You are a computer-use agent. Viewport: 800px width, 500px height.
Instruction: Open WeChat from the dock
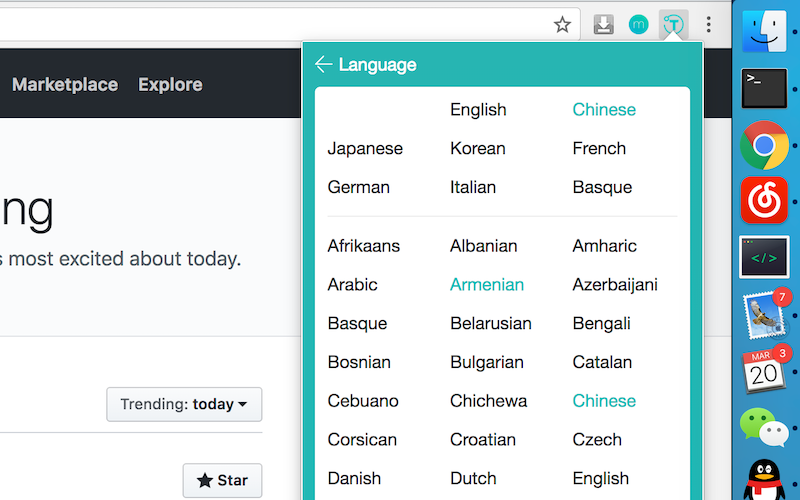point(765,428)
